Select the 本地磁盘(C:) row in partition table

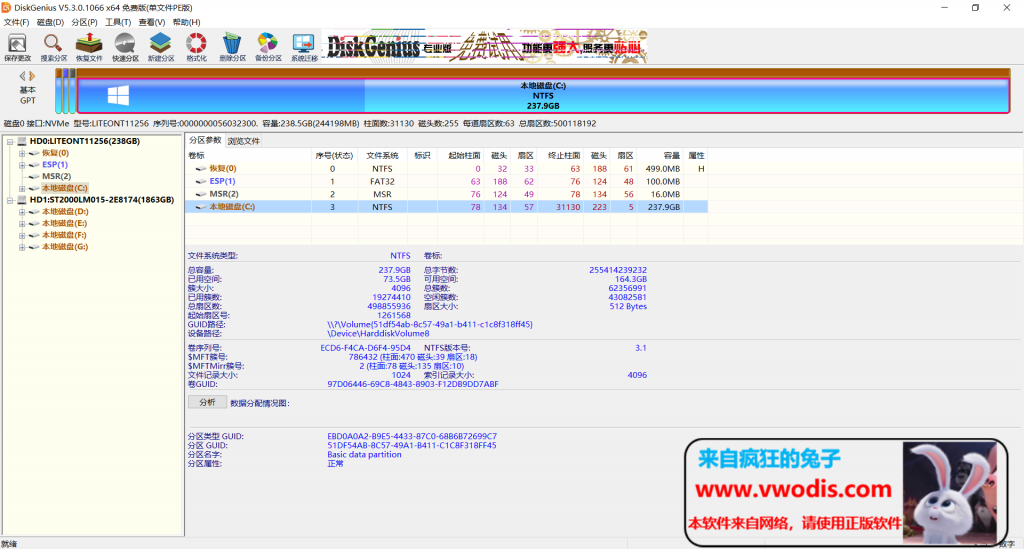(446, 207)
